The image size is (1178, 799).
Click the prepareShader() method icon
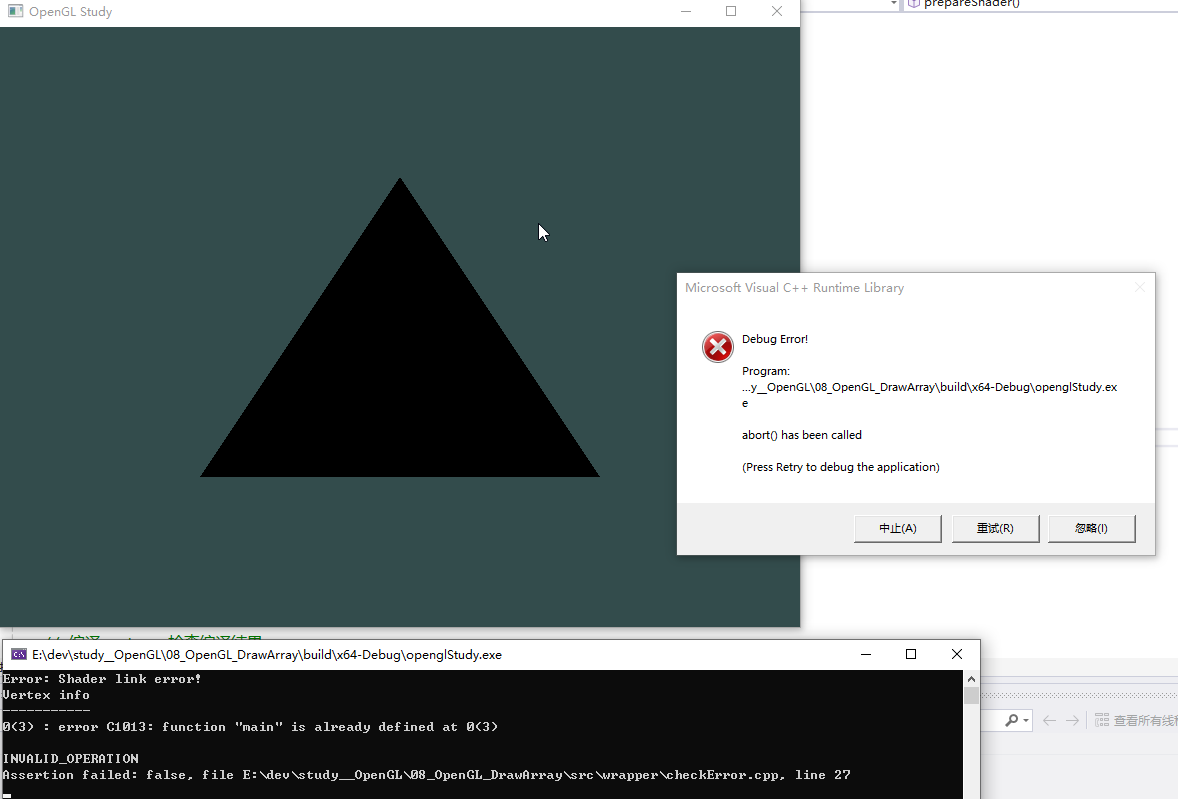(914, 4)
